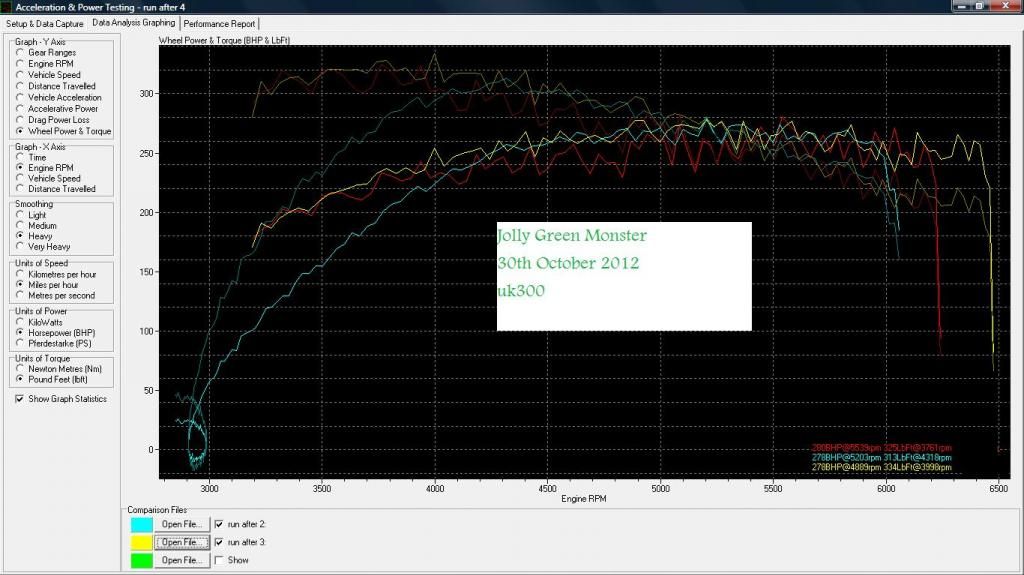This screenshot has width=1024, height=575.
Task: Click Open File next to cyan swatch
Action: pyautogui.click(x=181, y=524)
